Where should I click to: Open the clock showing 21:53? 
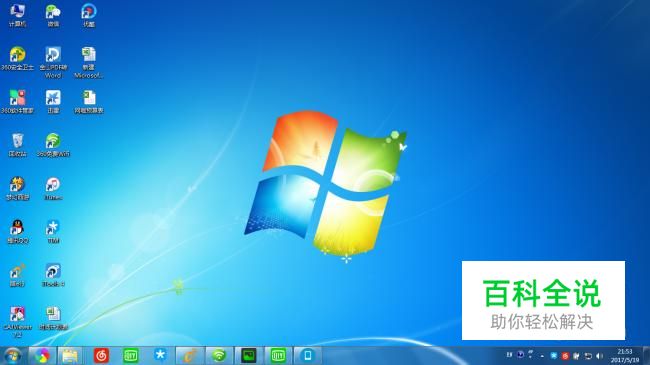point(625,356)
